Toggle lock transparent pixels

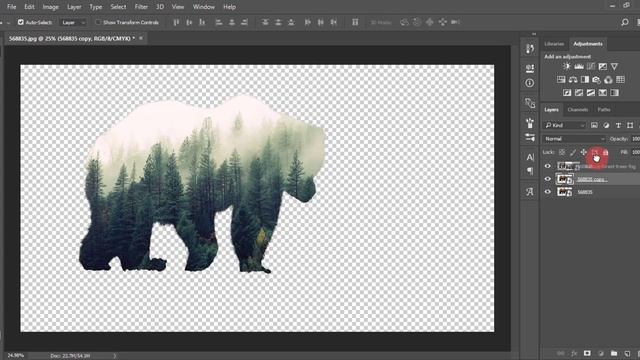pos(562,152)
